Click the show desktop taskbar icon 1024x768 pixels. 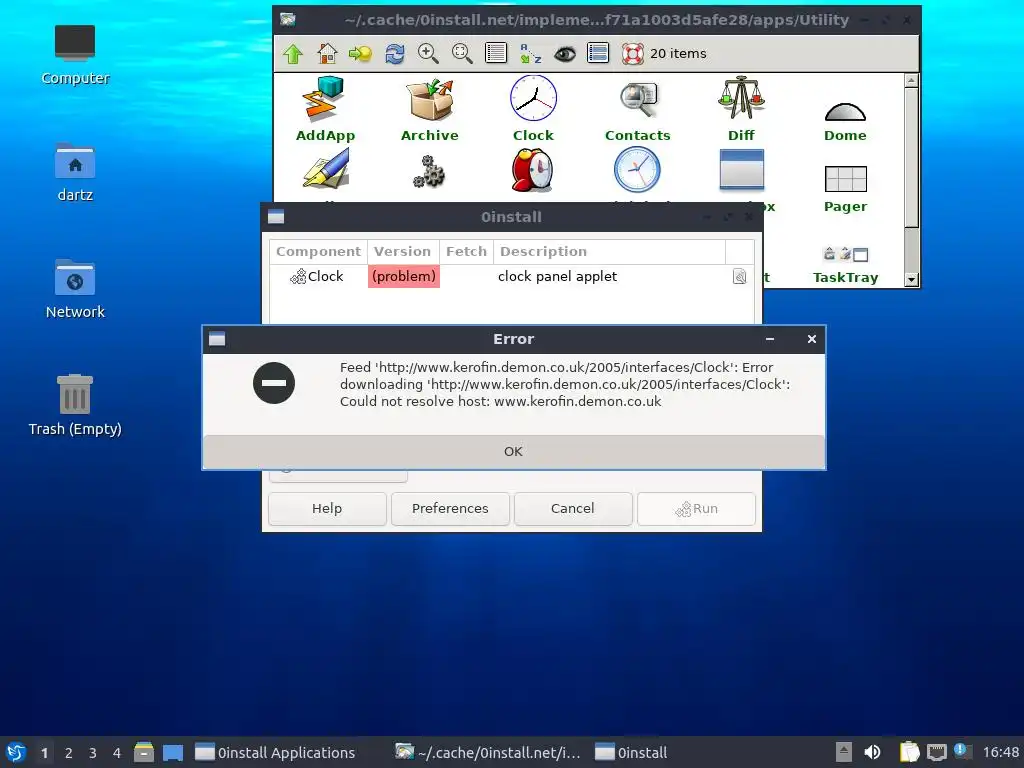pyautogui.click(x=173, y=752)
